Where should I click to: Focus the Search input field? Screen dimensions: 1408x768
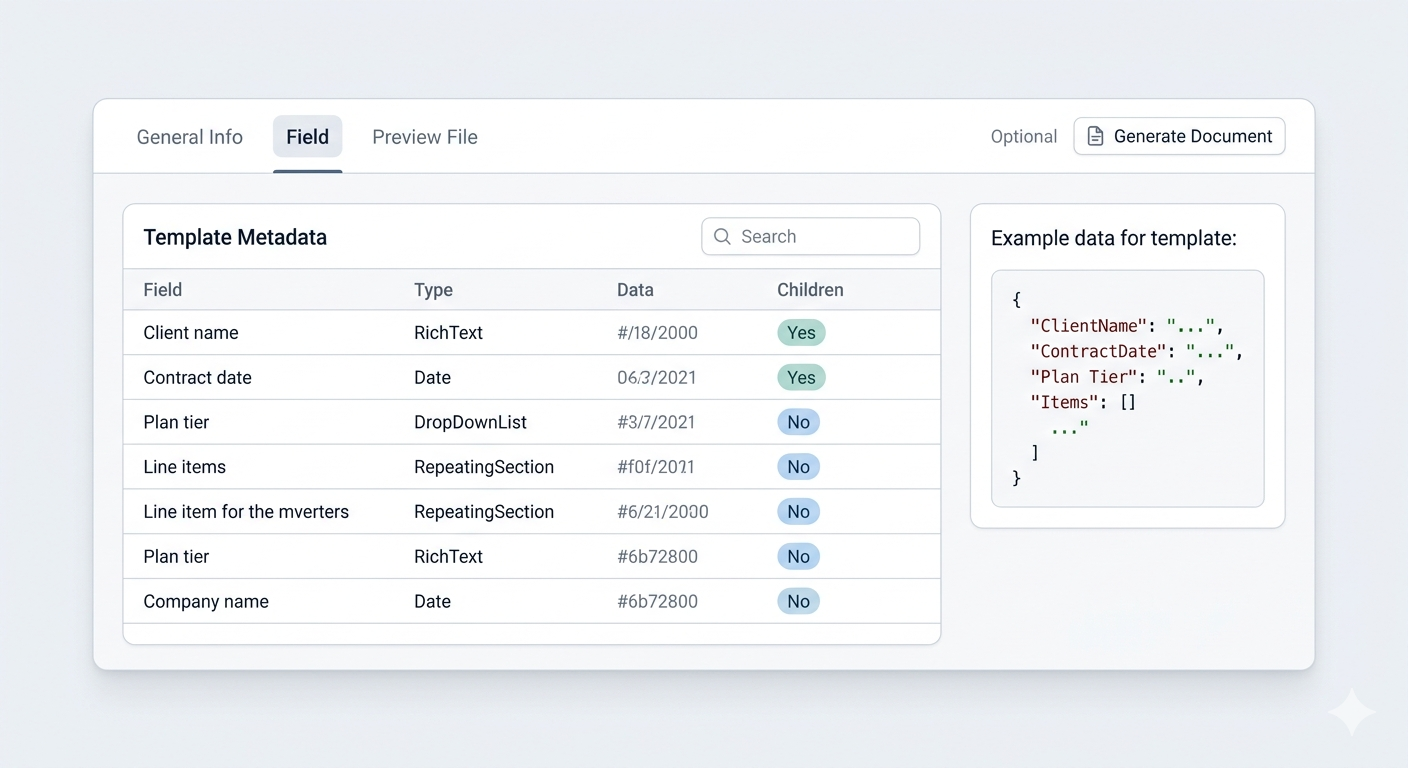tap(810, 237)
